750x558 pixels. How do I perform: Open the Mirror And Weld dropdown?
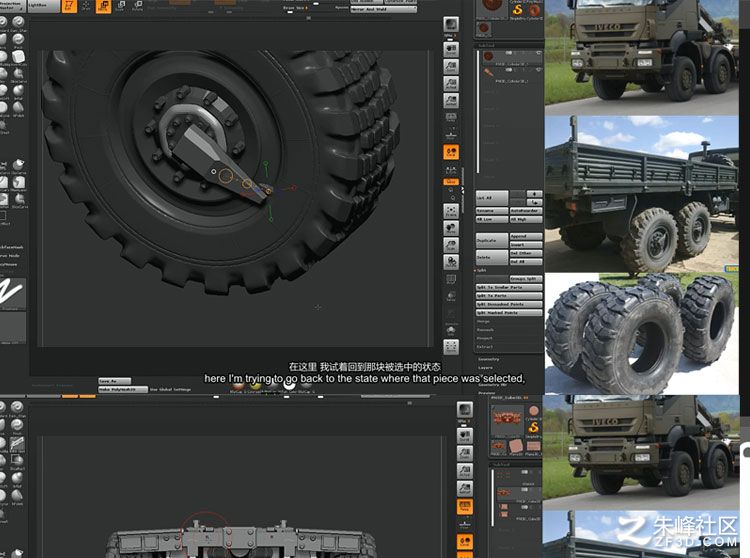[384, 9]
